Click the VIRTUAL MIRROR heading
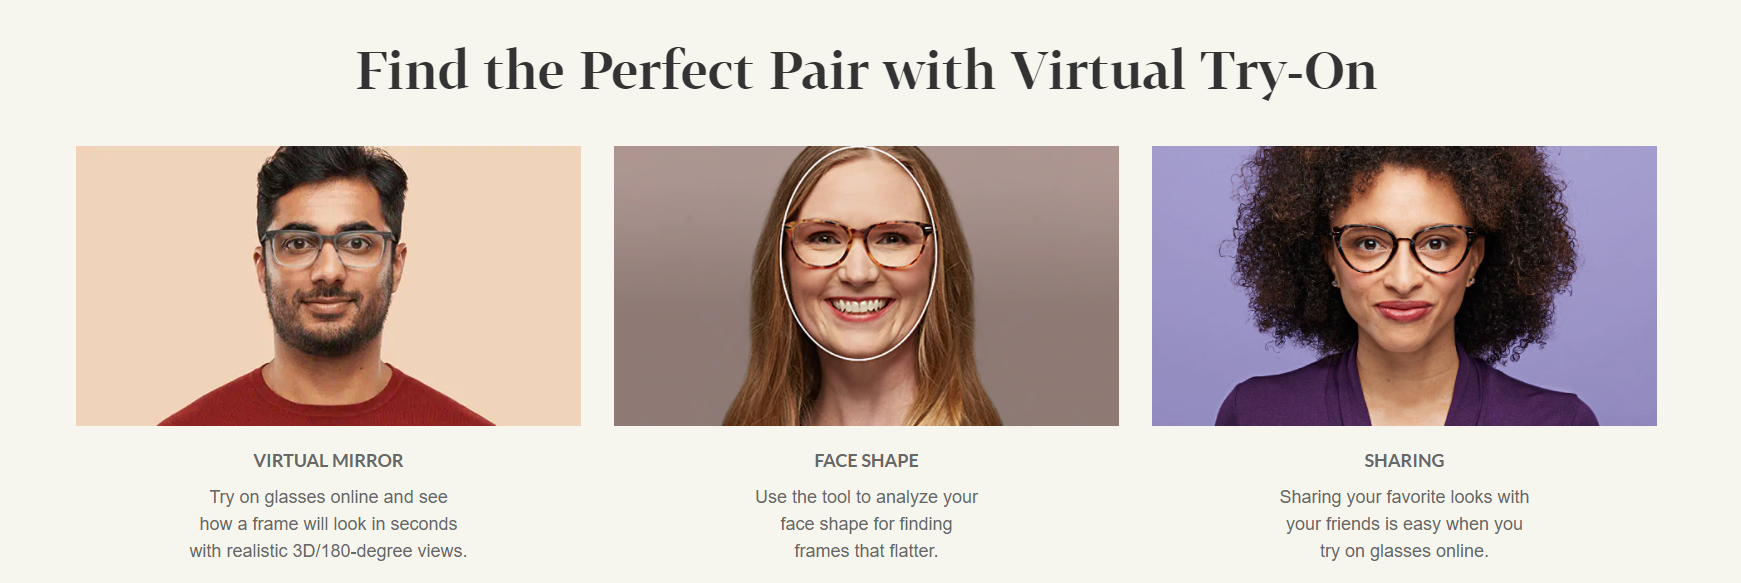Viewport: 1741px width, 583px height. pyautogui.click(x=328, y=461)
